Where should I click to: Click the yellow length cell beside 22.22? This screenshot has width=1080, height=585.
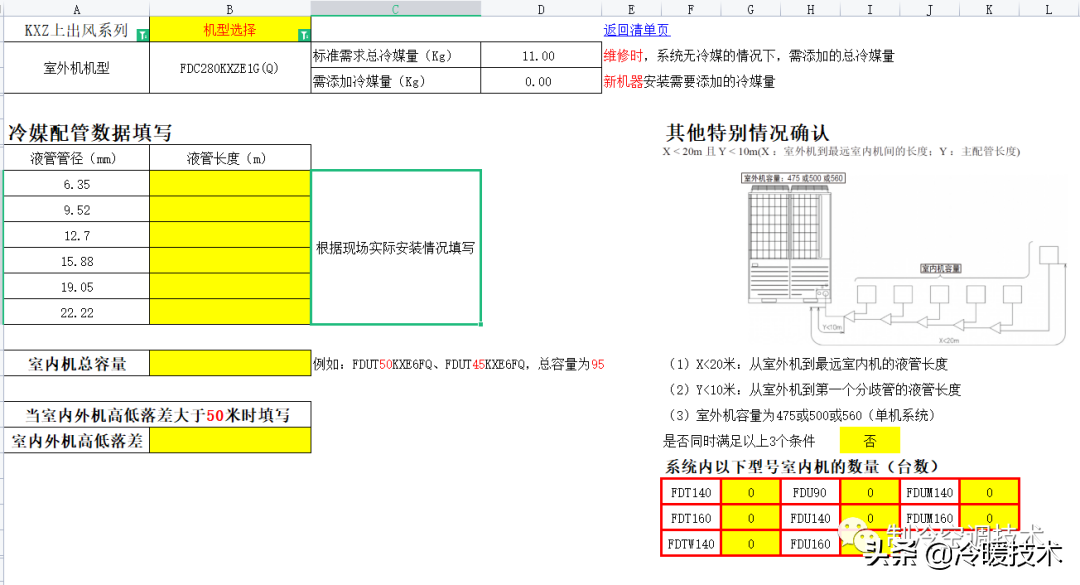(228, 311)
